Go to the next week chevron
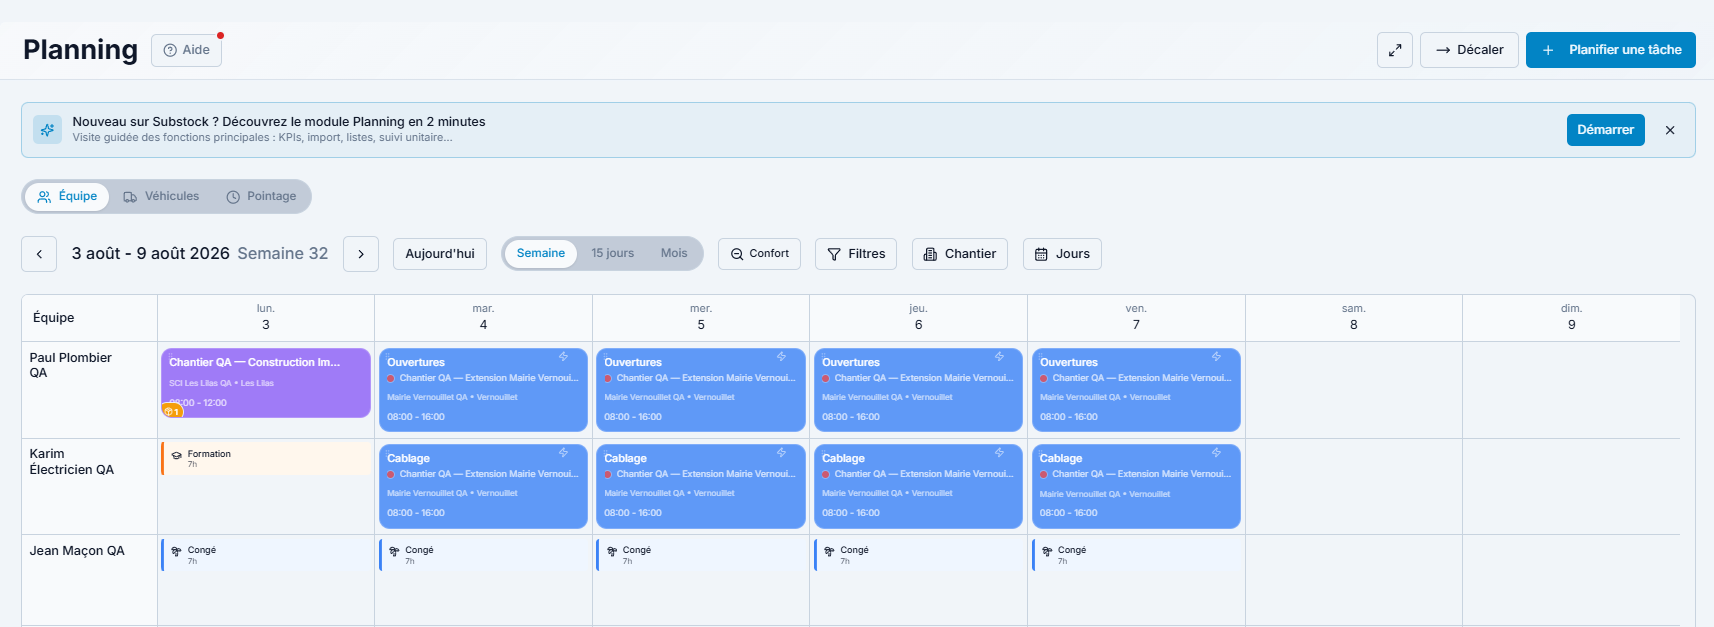This screenshot has height=627, width=1714. pos(361,254)
